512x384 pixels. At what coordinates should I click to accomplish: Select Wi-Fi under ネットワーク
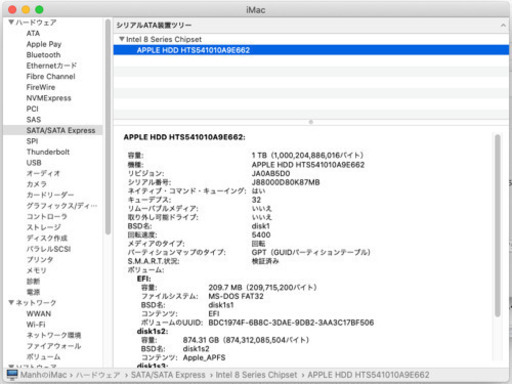tap(36, 324)
